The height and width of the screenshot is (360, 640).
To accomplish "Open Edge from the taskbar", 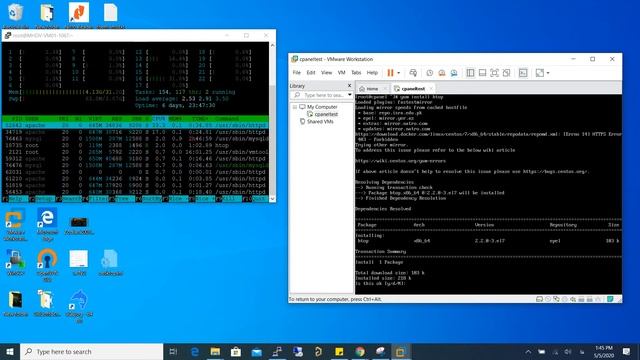I will pos(195,351).
